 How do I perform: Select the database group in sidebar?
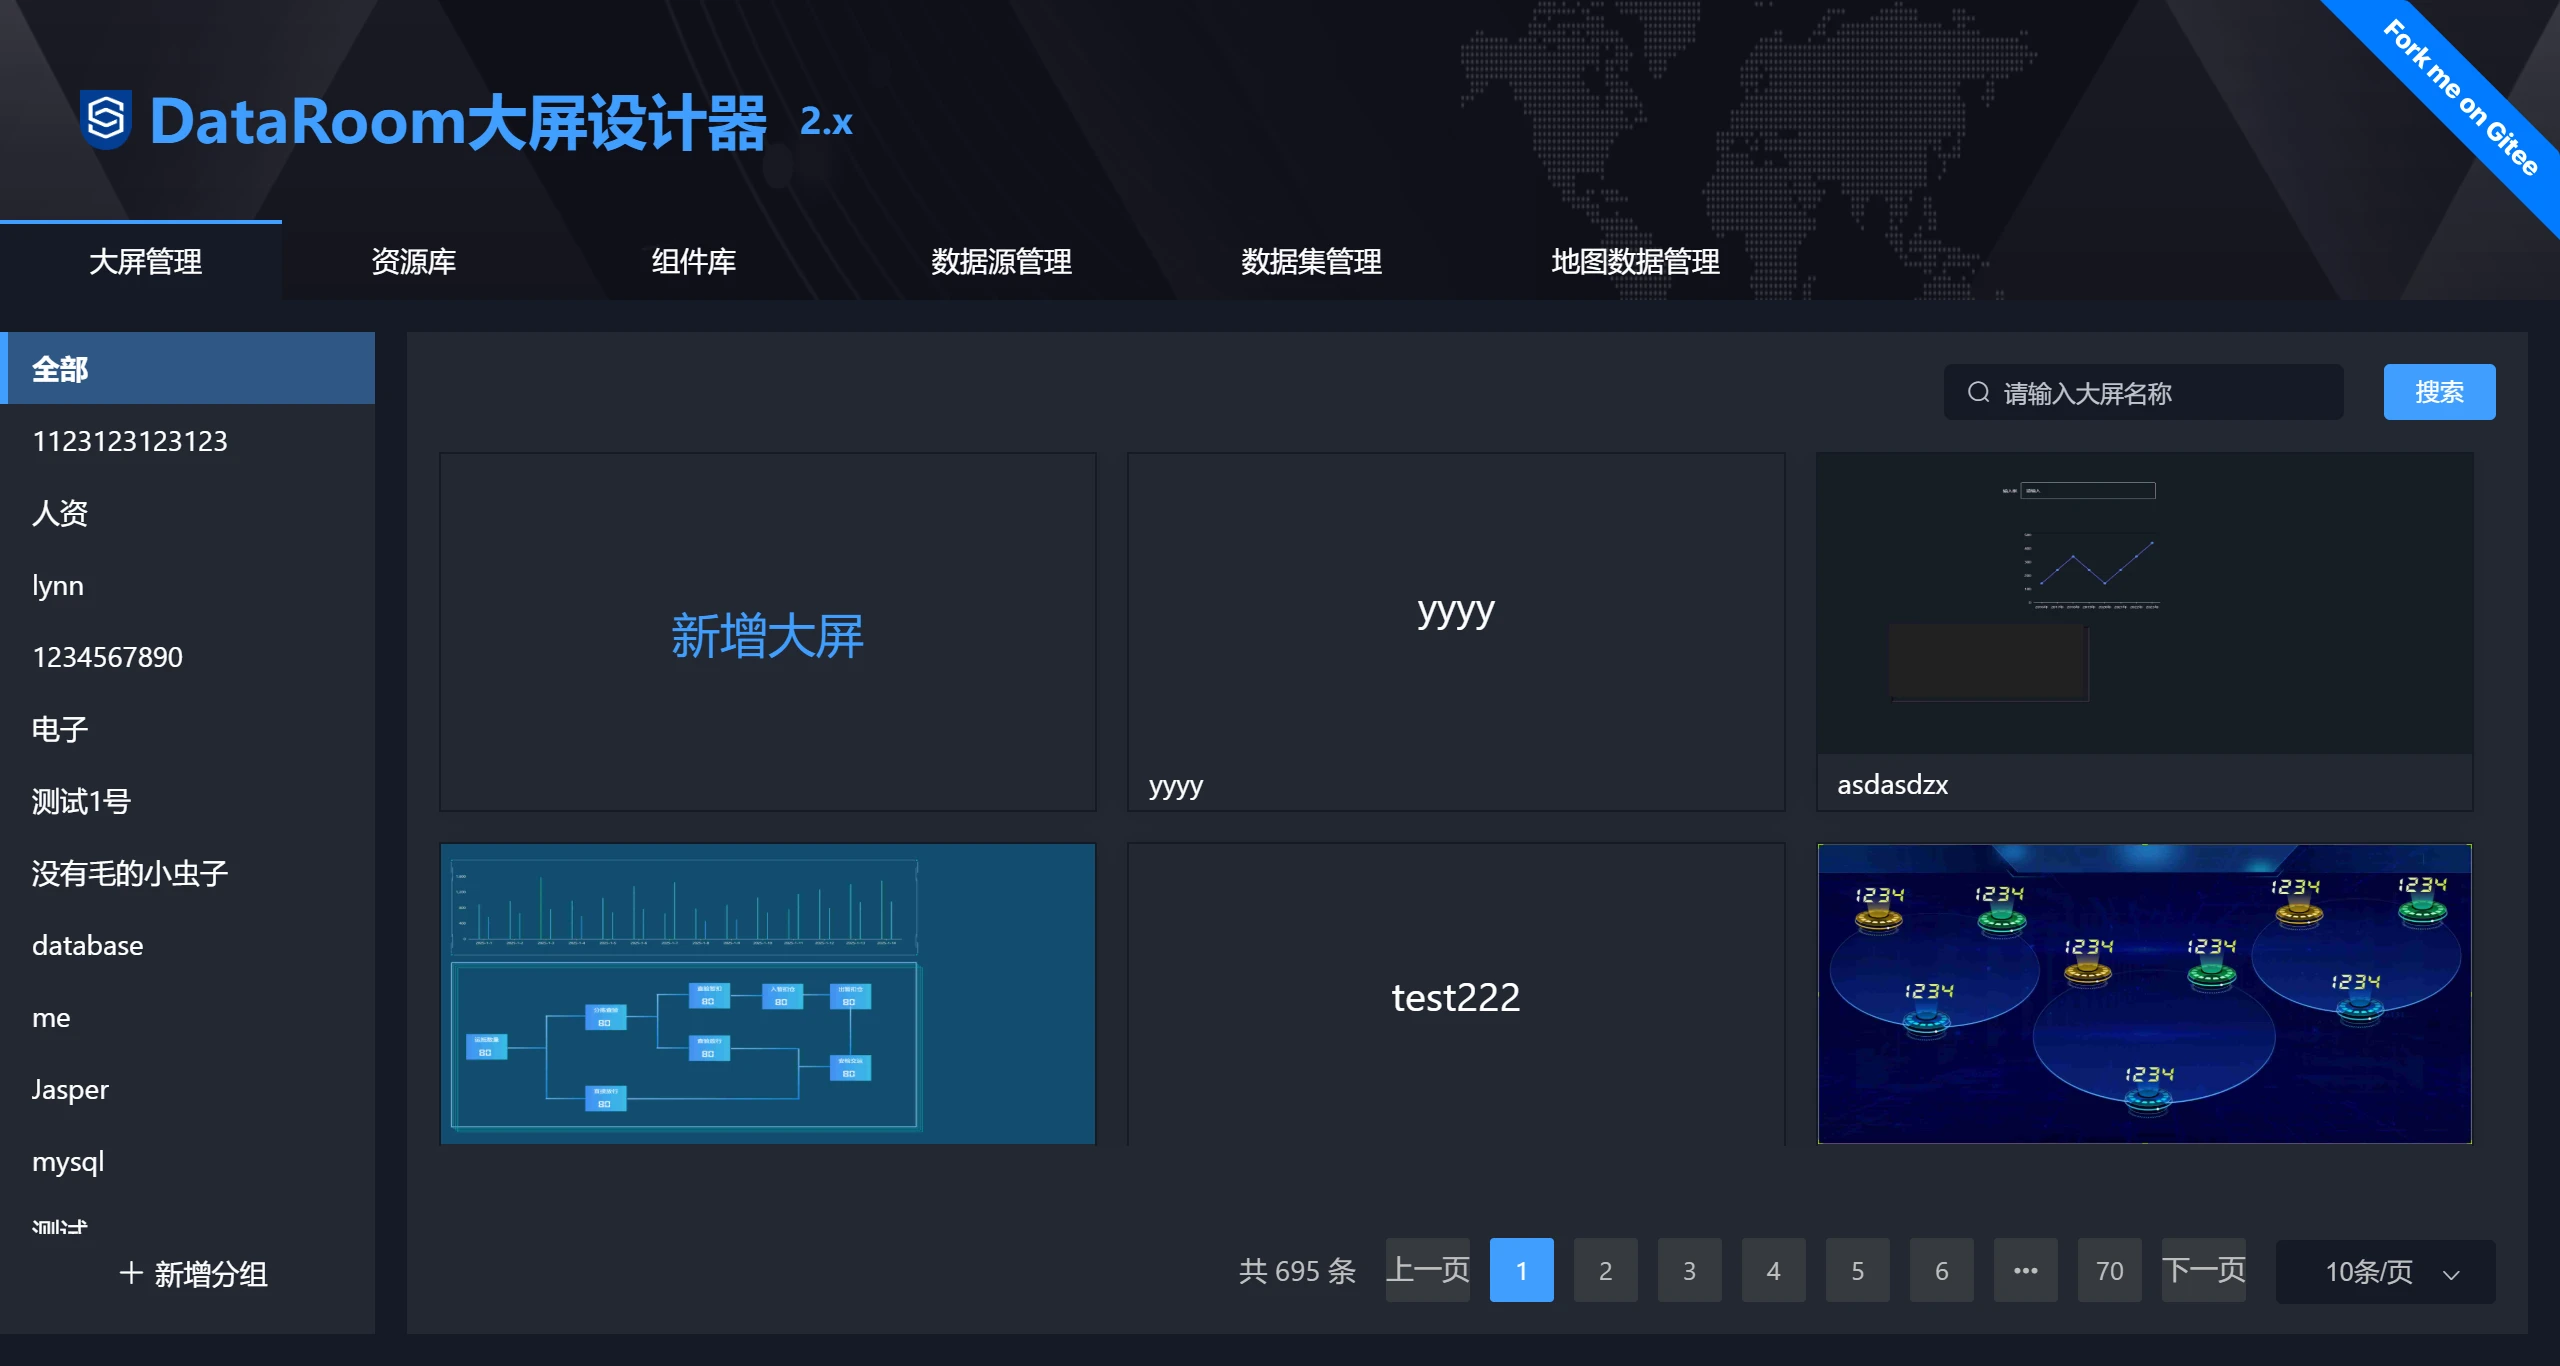(x=88, y=945)
